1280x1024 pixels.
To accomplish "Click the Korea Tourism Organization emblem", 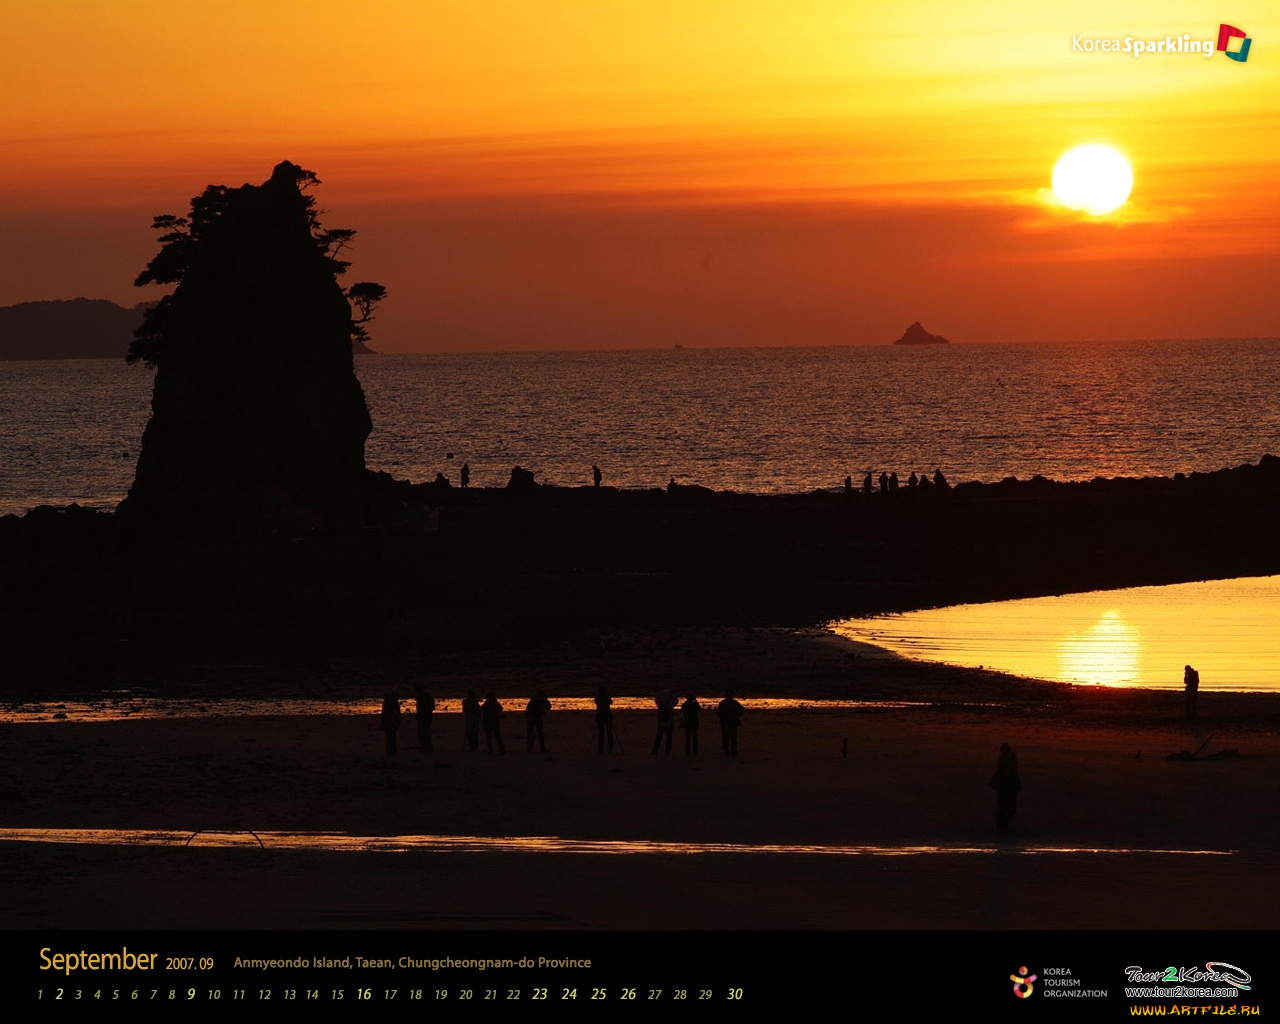I will click(x=1023, y=982).
